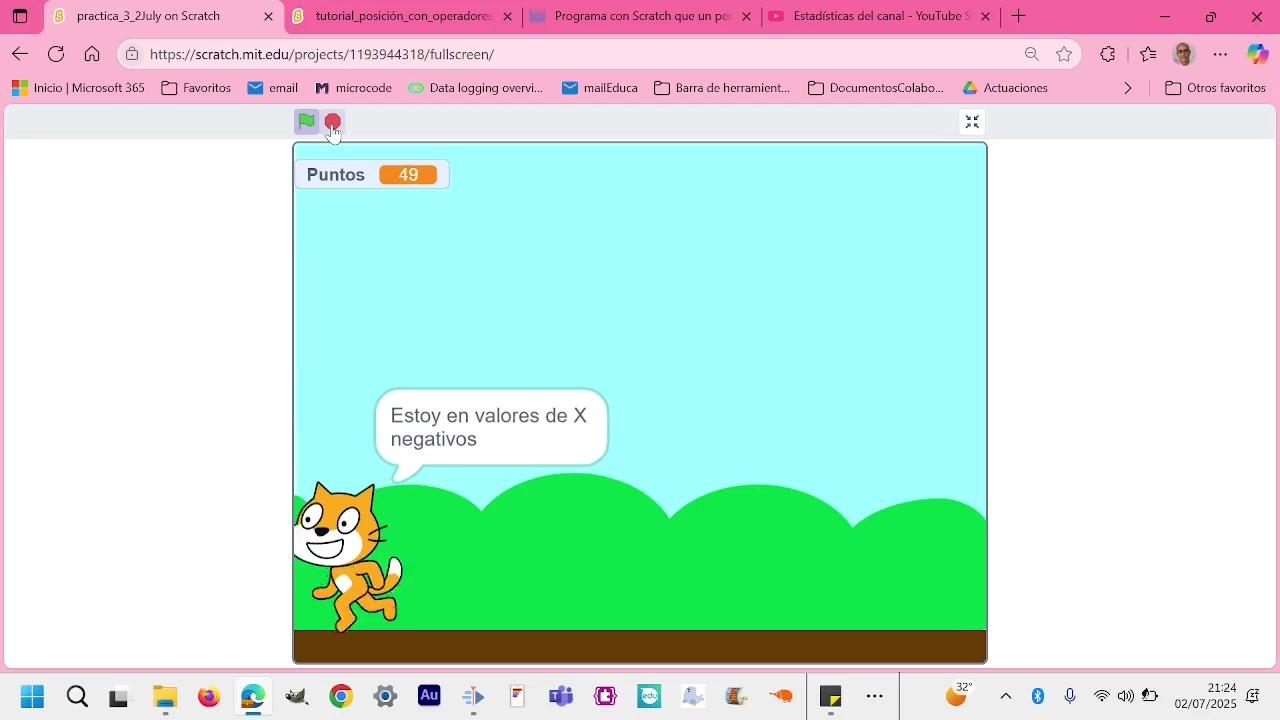Launch Firefox from the taskbar
Viewport: 1280px width, 720px height.
(208, 696)
